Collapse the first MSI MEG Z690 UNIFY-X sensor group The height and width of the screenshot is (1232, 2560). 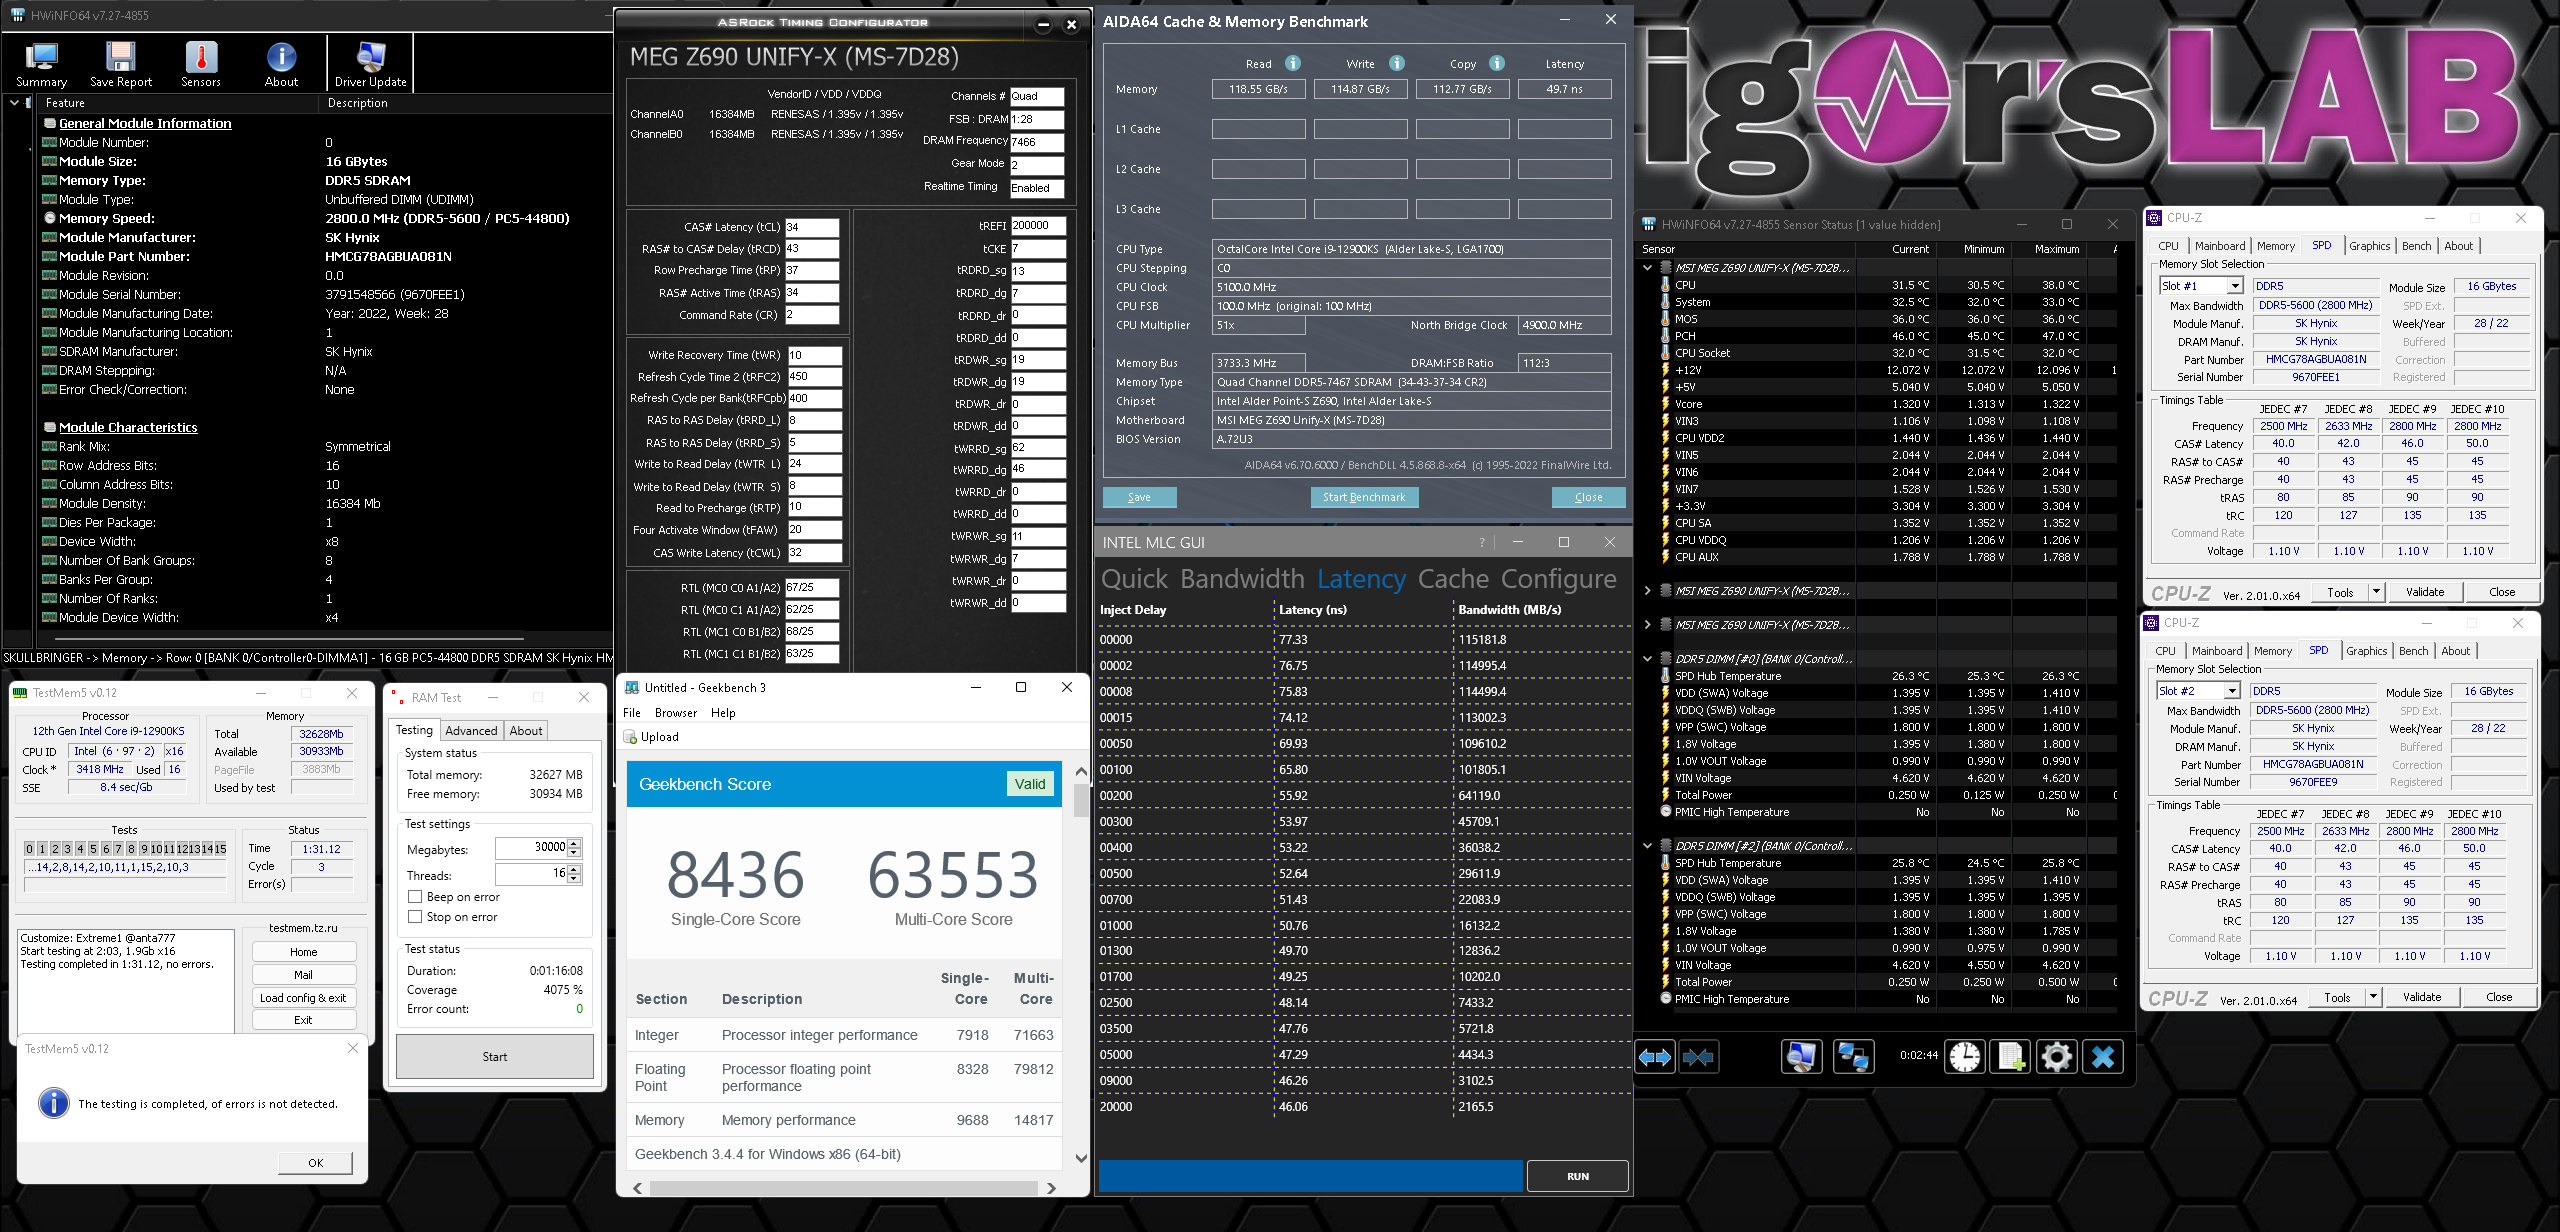coord(1648,268)
